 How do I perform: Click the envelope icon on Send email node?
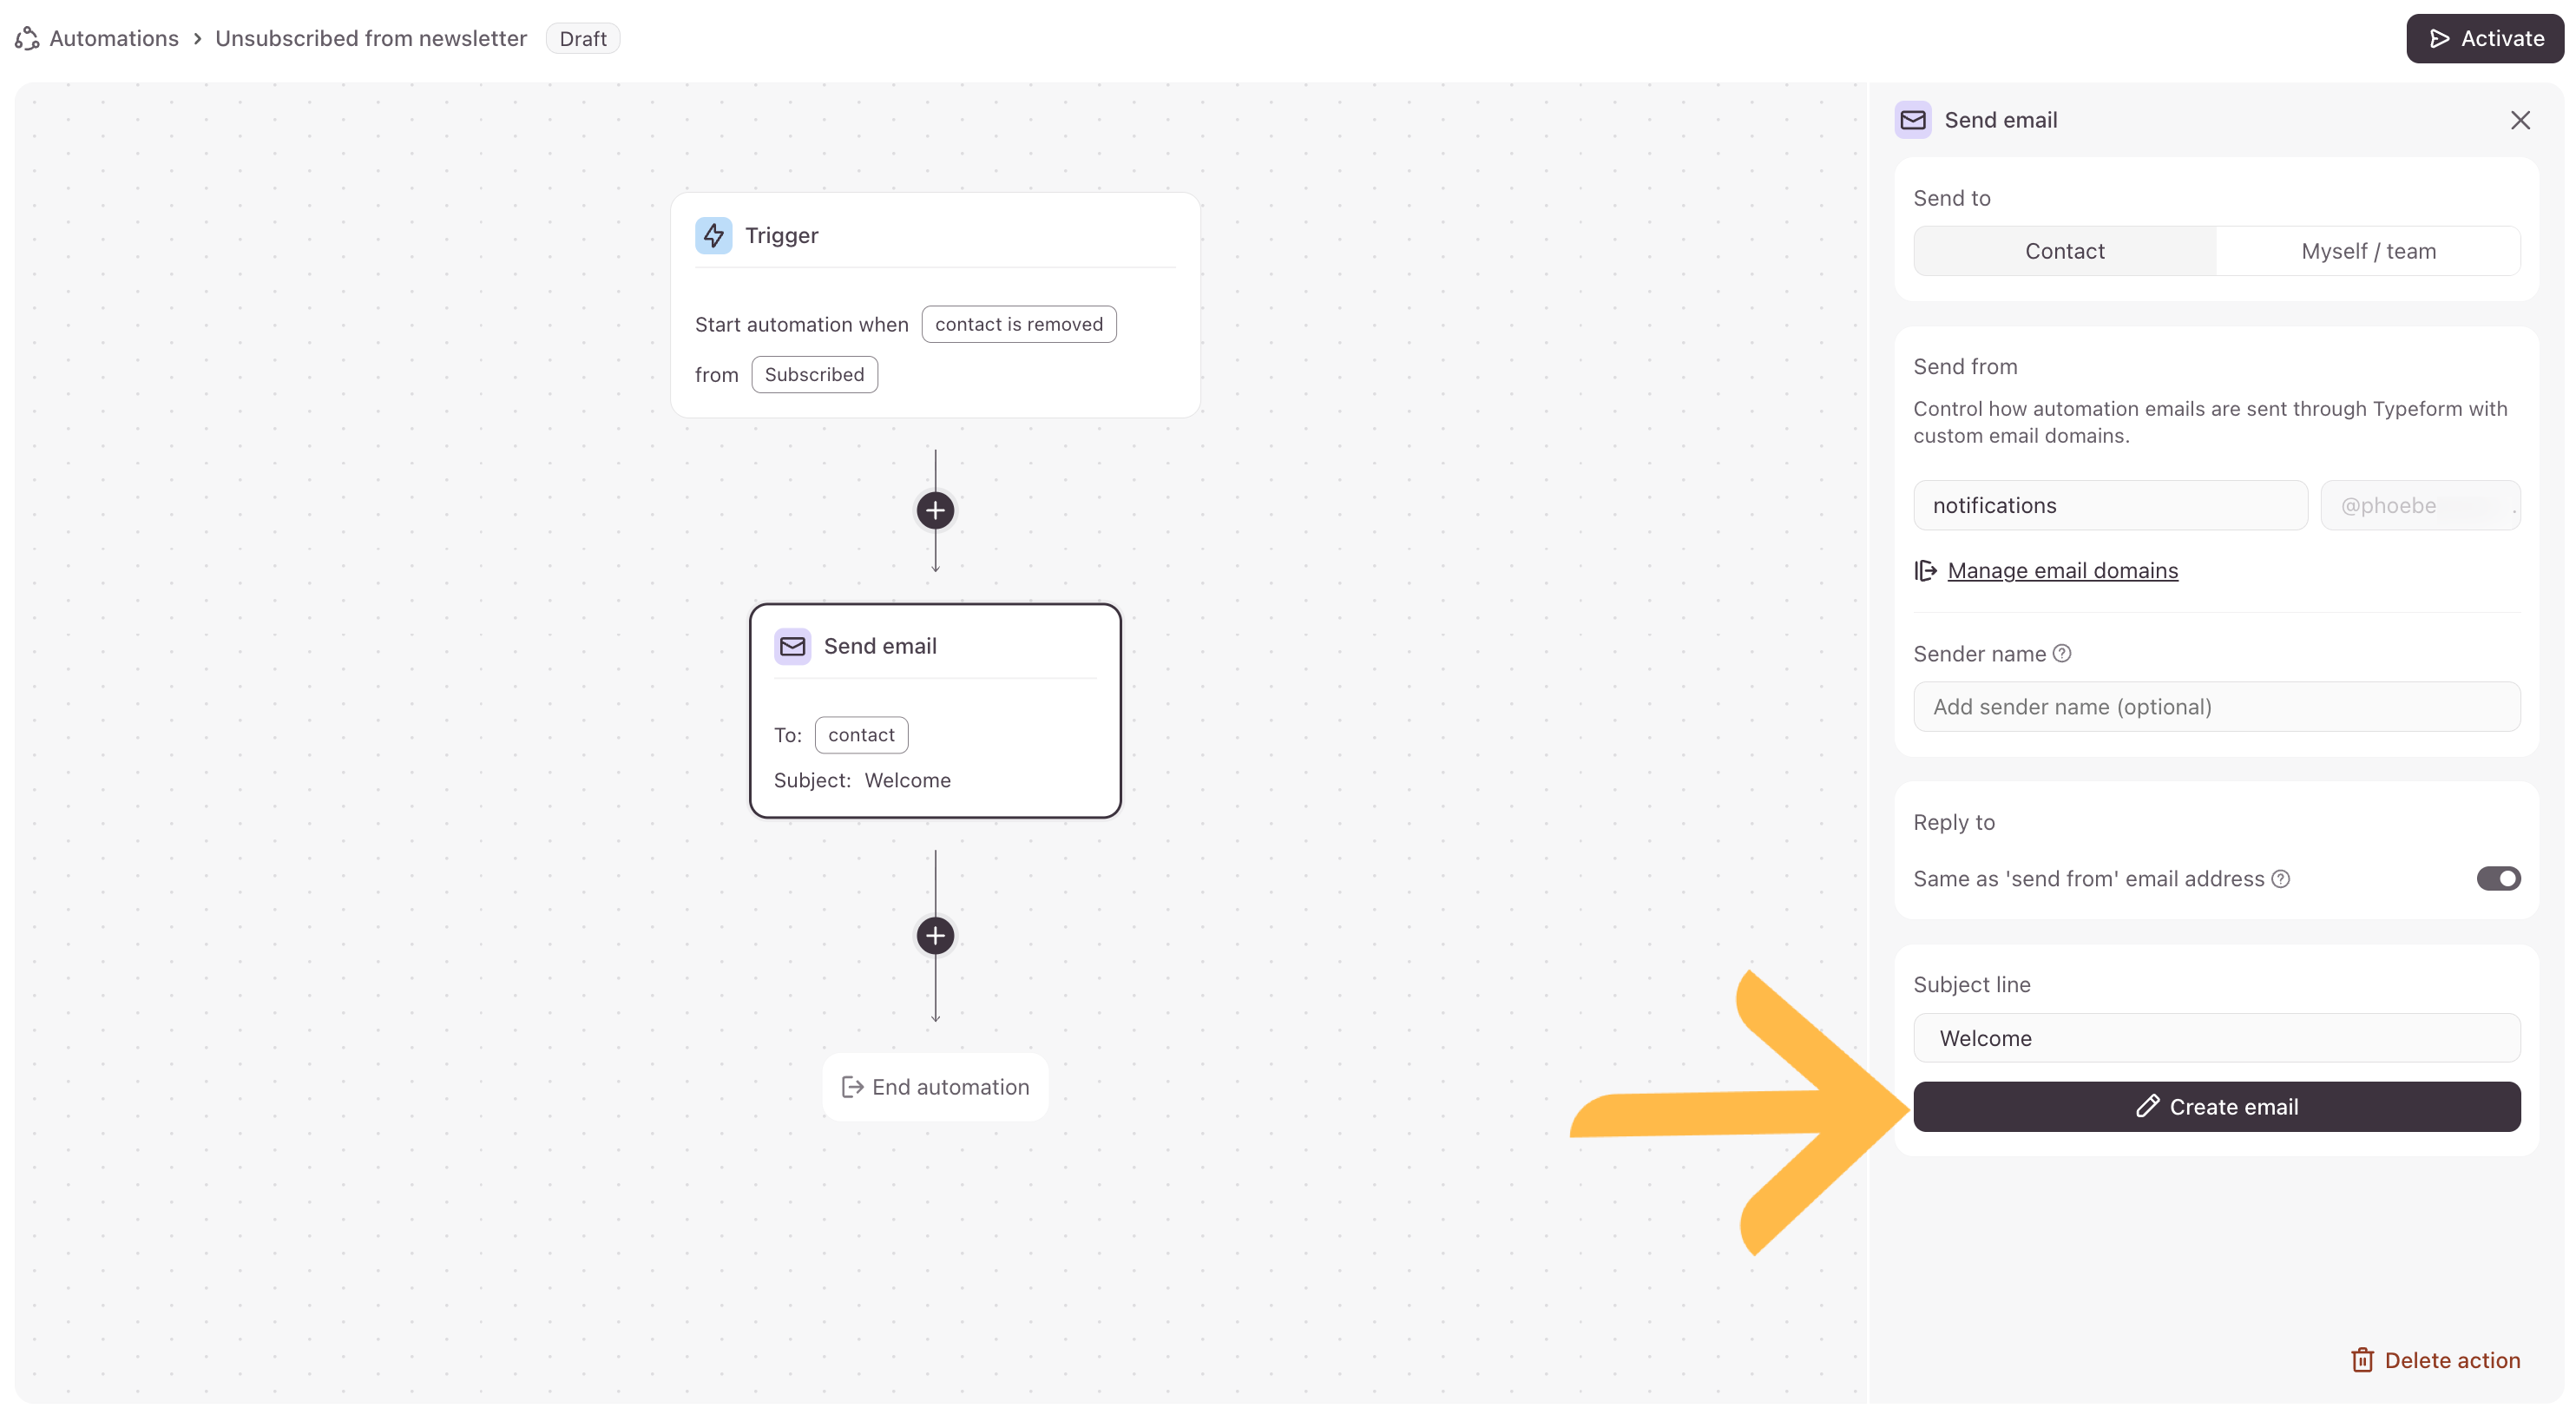click(792, 646)
